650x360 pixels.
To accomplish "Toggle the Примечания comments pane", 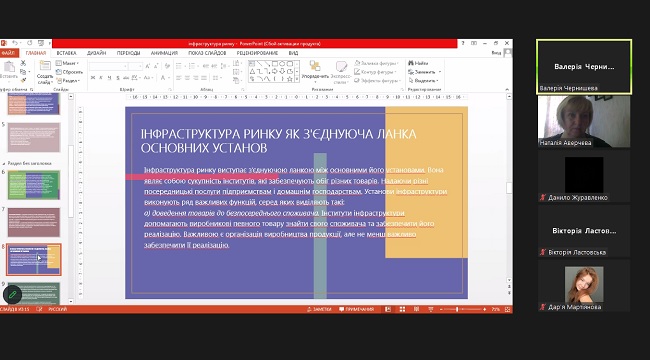I will 356,309.
